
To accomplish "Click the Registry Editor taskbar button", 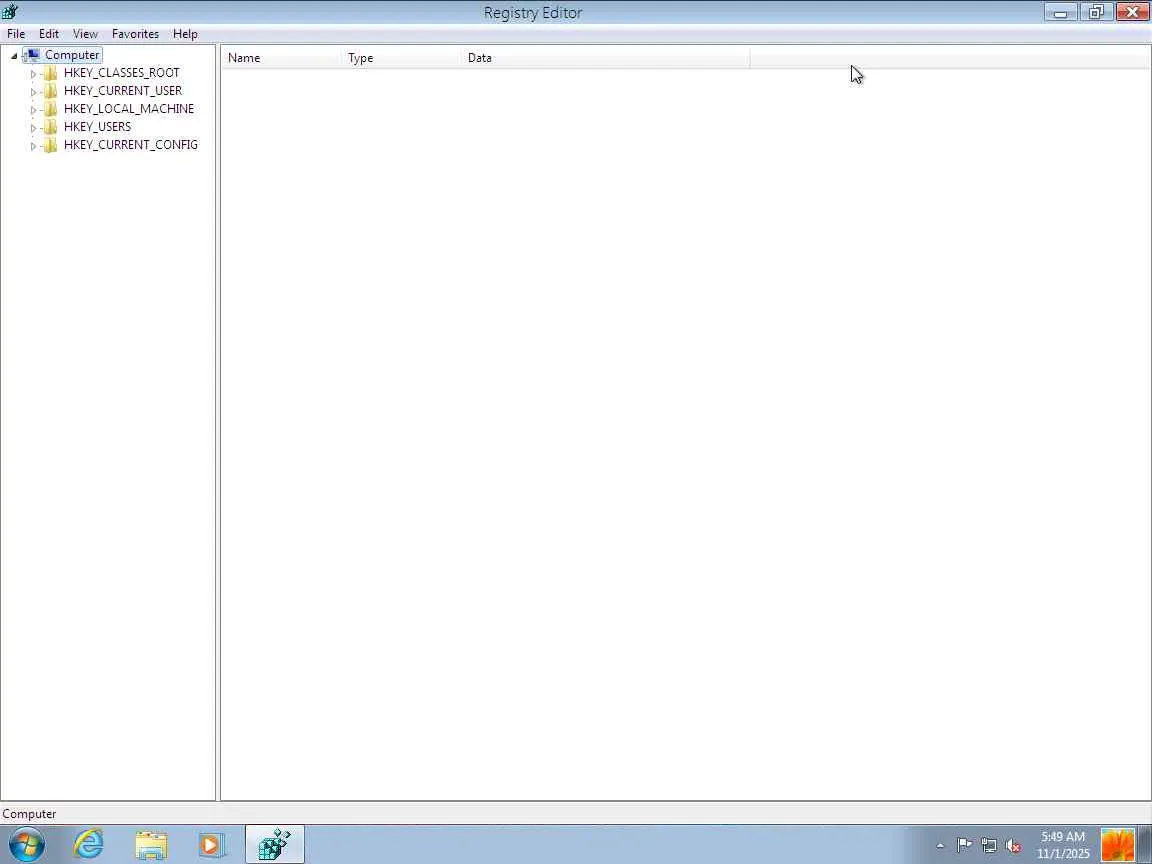I will (x=275, y=845).
